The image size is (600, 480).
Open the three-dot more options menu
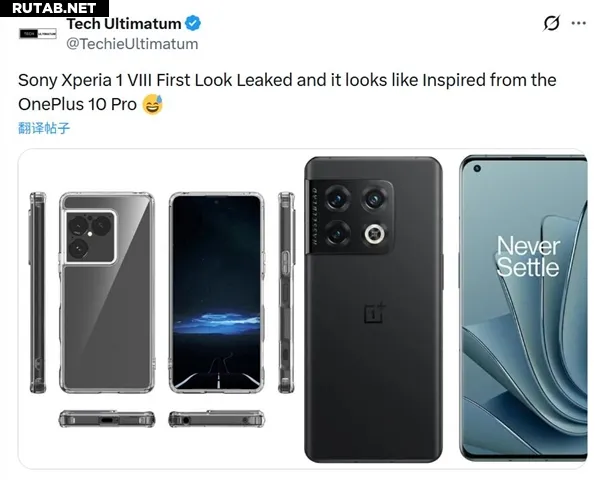pos(578,23)
